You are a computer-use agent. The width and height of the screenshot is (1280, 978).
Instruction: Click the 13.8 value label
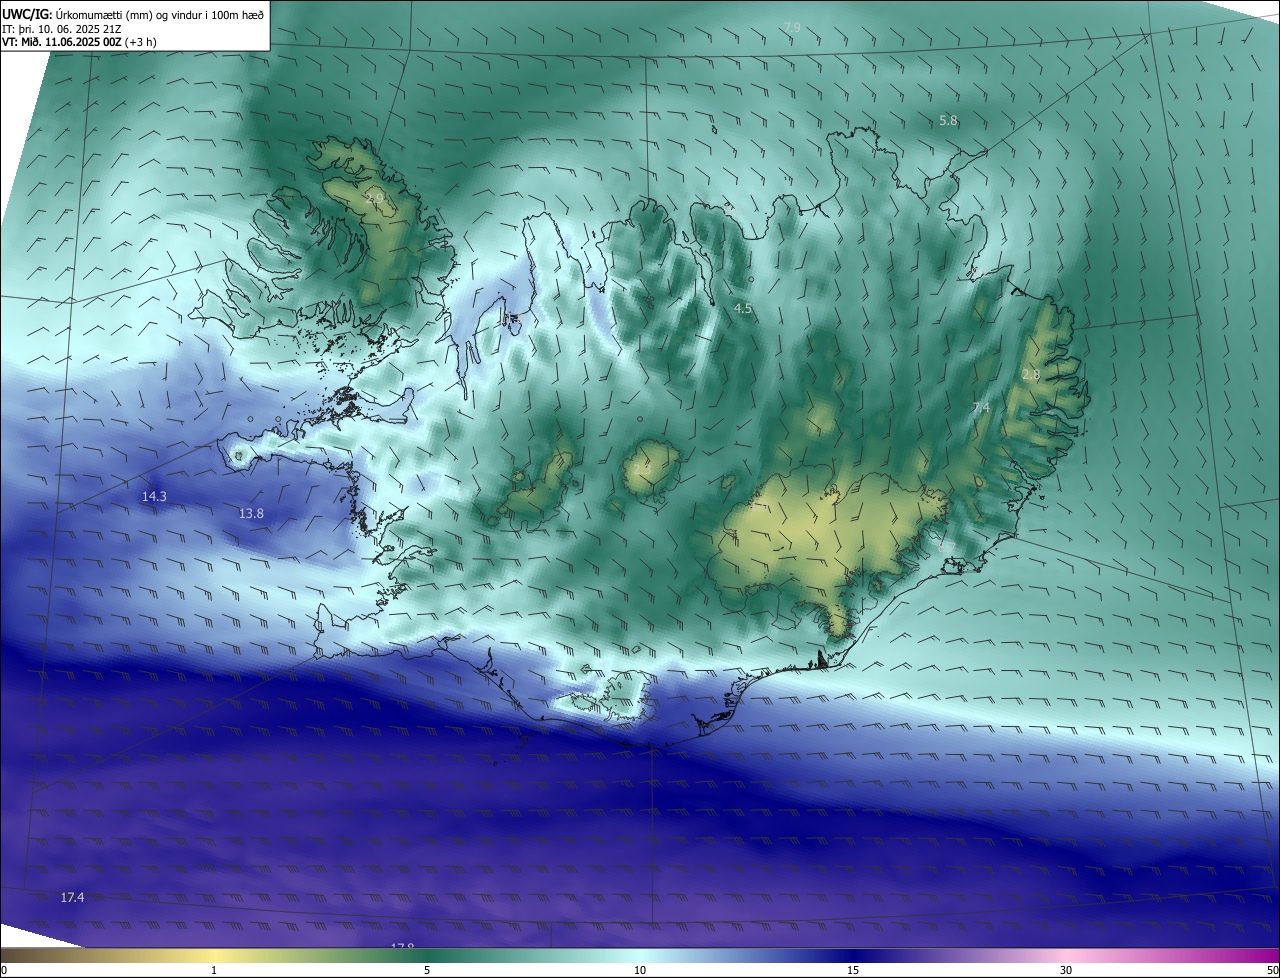point(251,513)
